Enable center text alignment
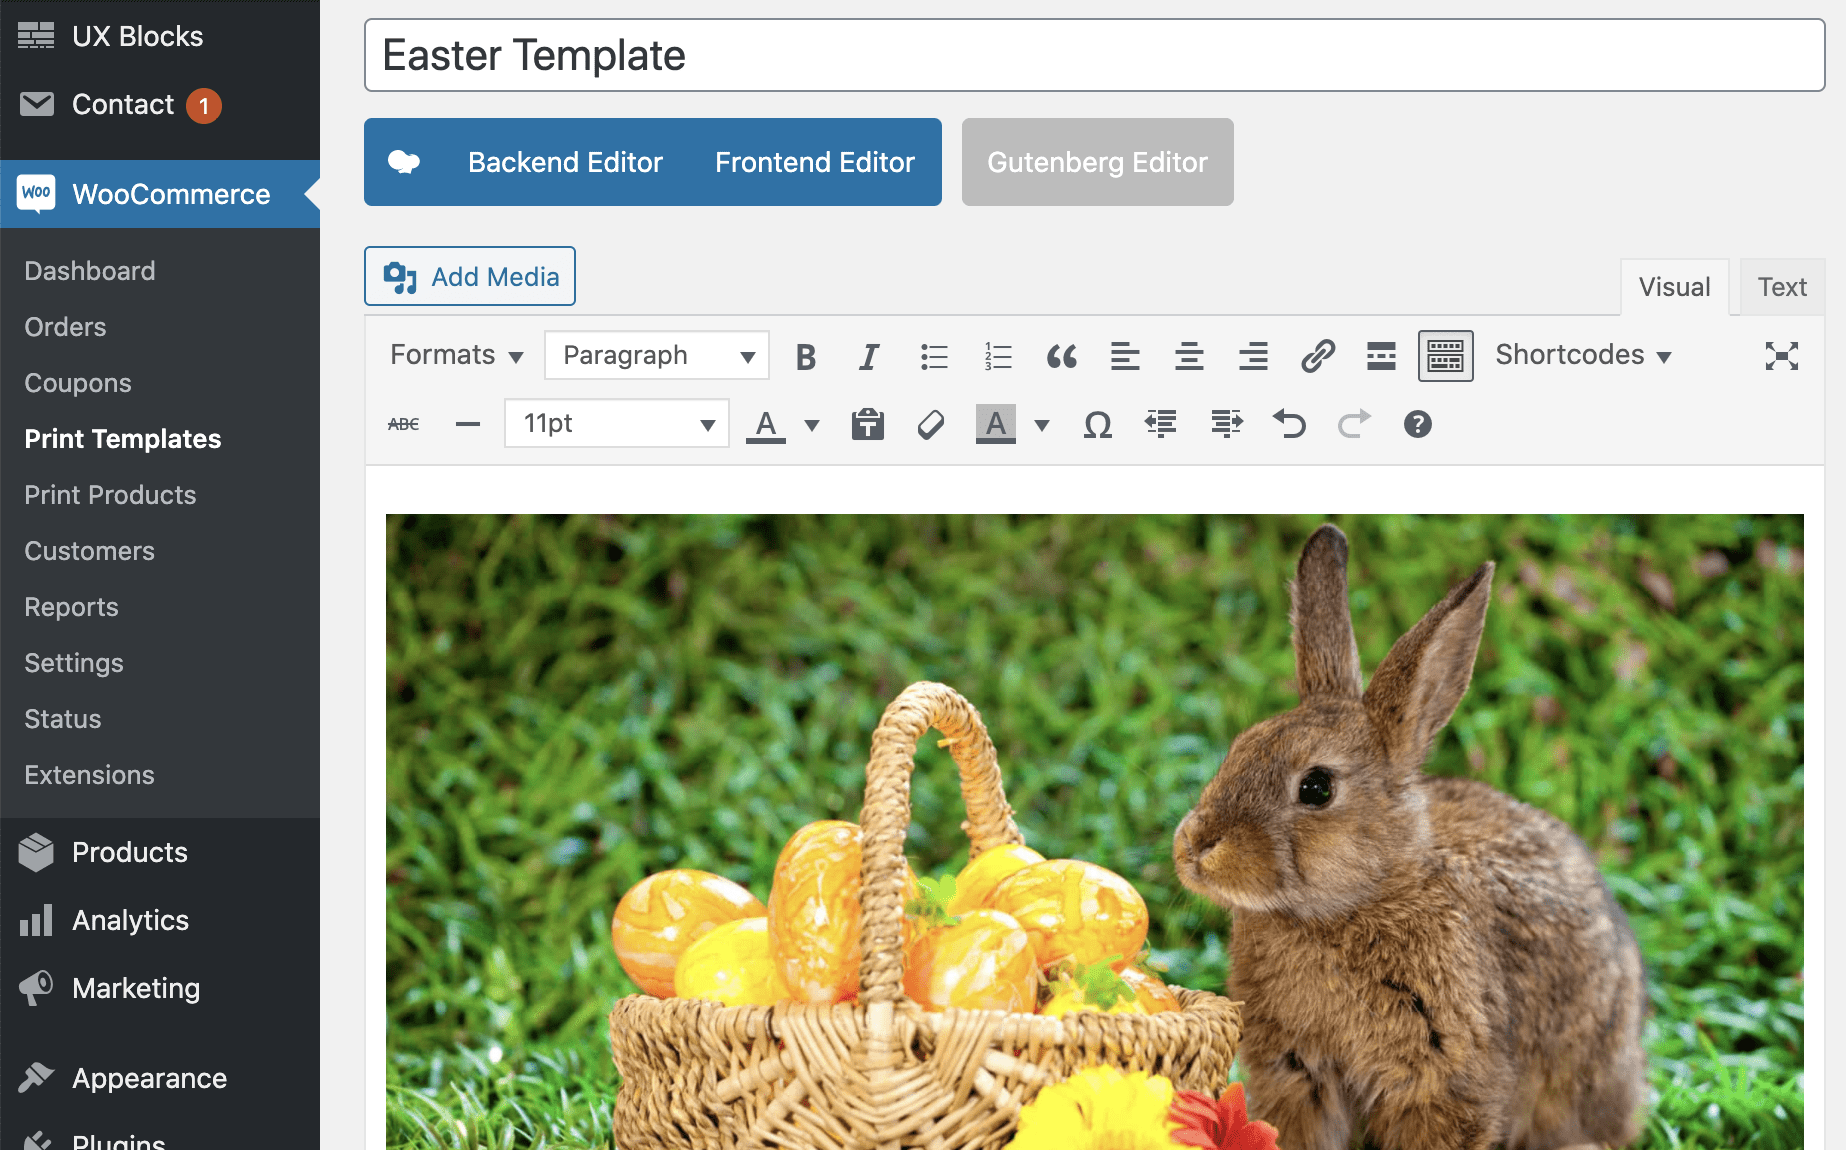The image size is (1846, 1150). pyautogui.click(x=1189, y=355)
